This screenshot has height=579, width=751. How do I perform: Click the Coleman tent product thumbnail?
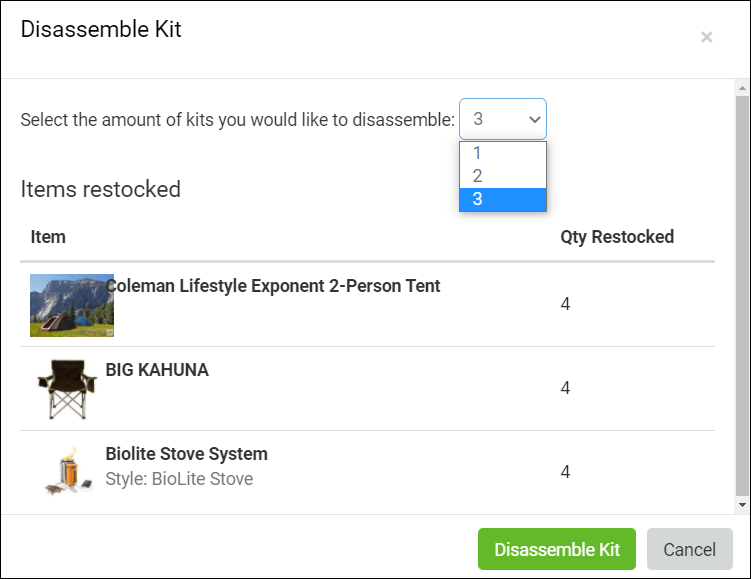71,305
